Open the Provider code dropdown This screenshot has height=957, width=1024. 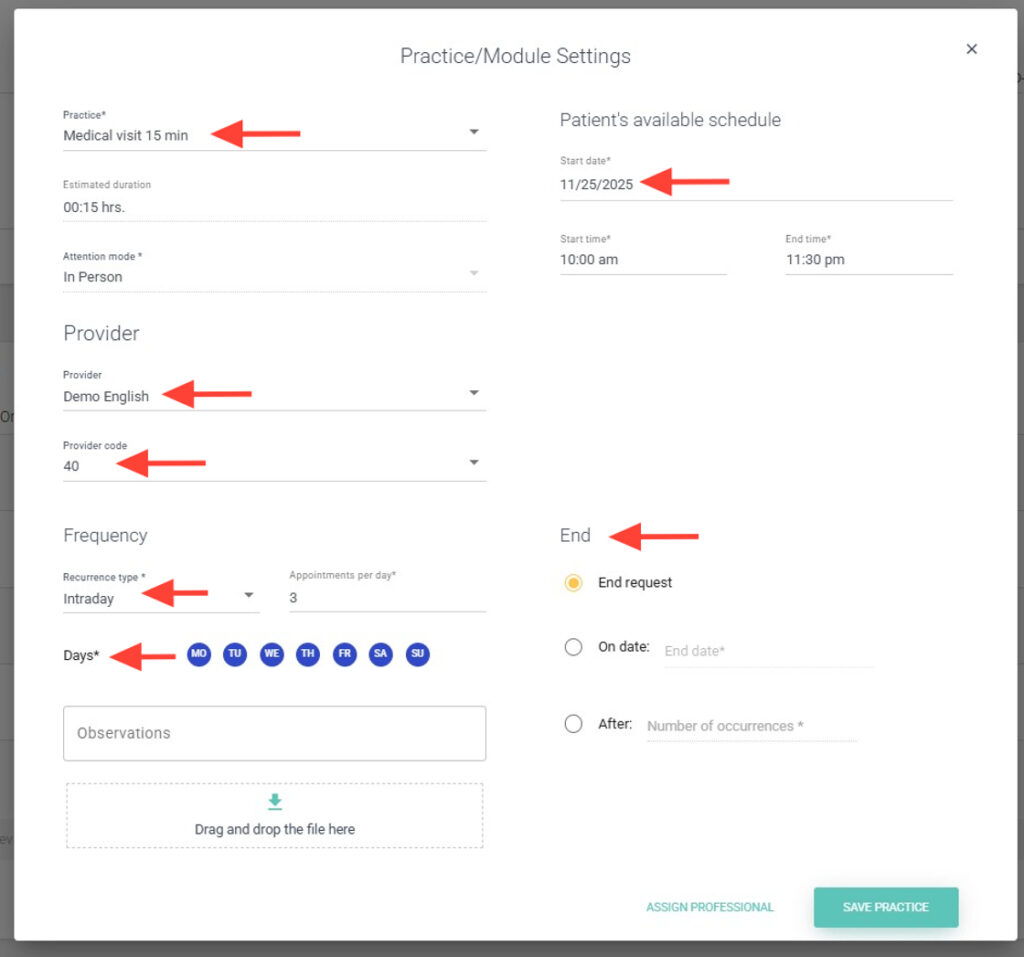tap(474, 463)
